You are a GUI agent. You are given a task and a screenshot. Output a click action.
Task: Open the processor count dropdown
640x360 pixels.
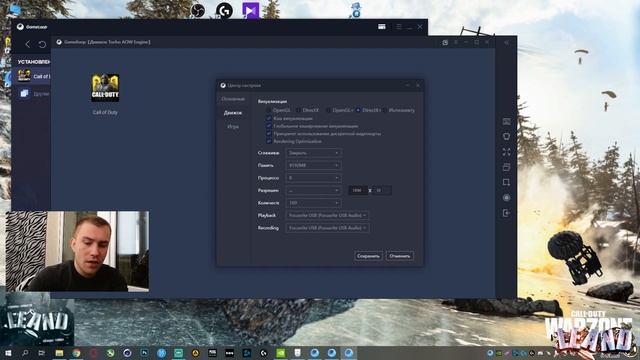tap(313, 178)
